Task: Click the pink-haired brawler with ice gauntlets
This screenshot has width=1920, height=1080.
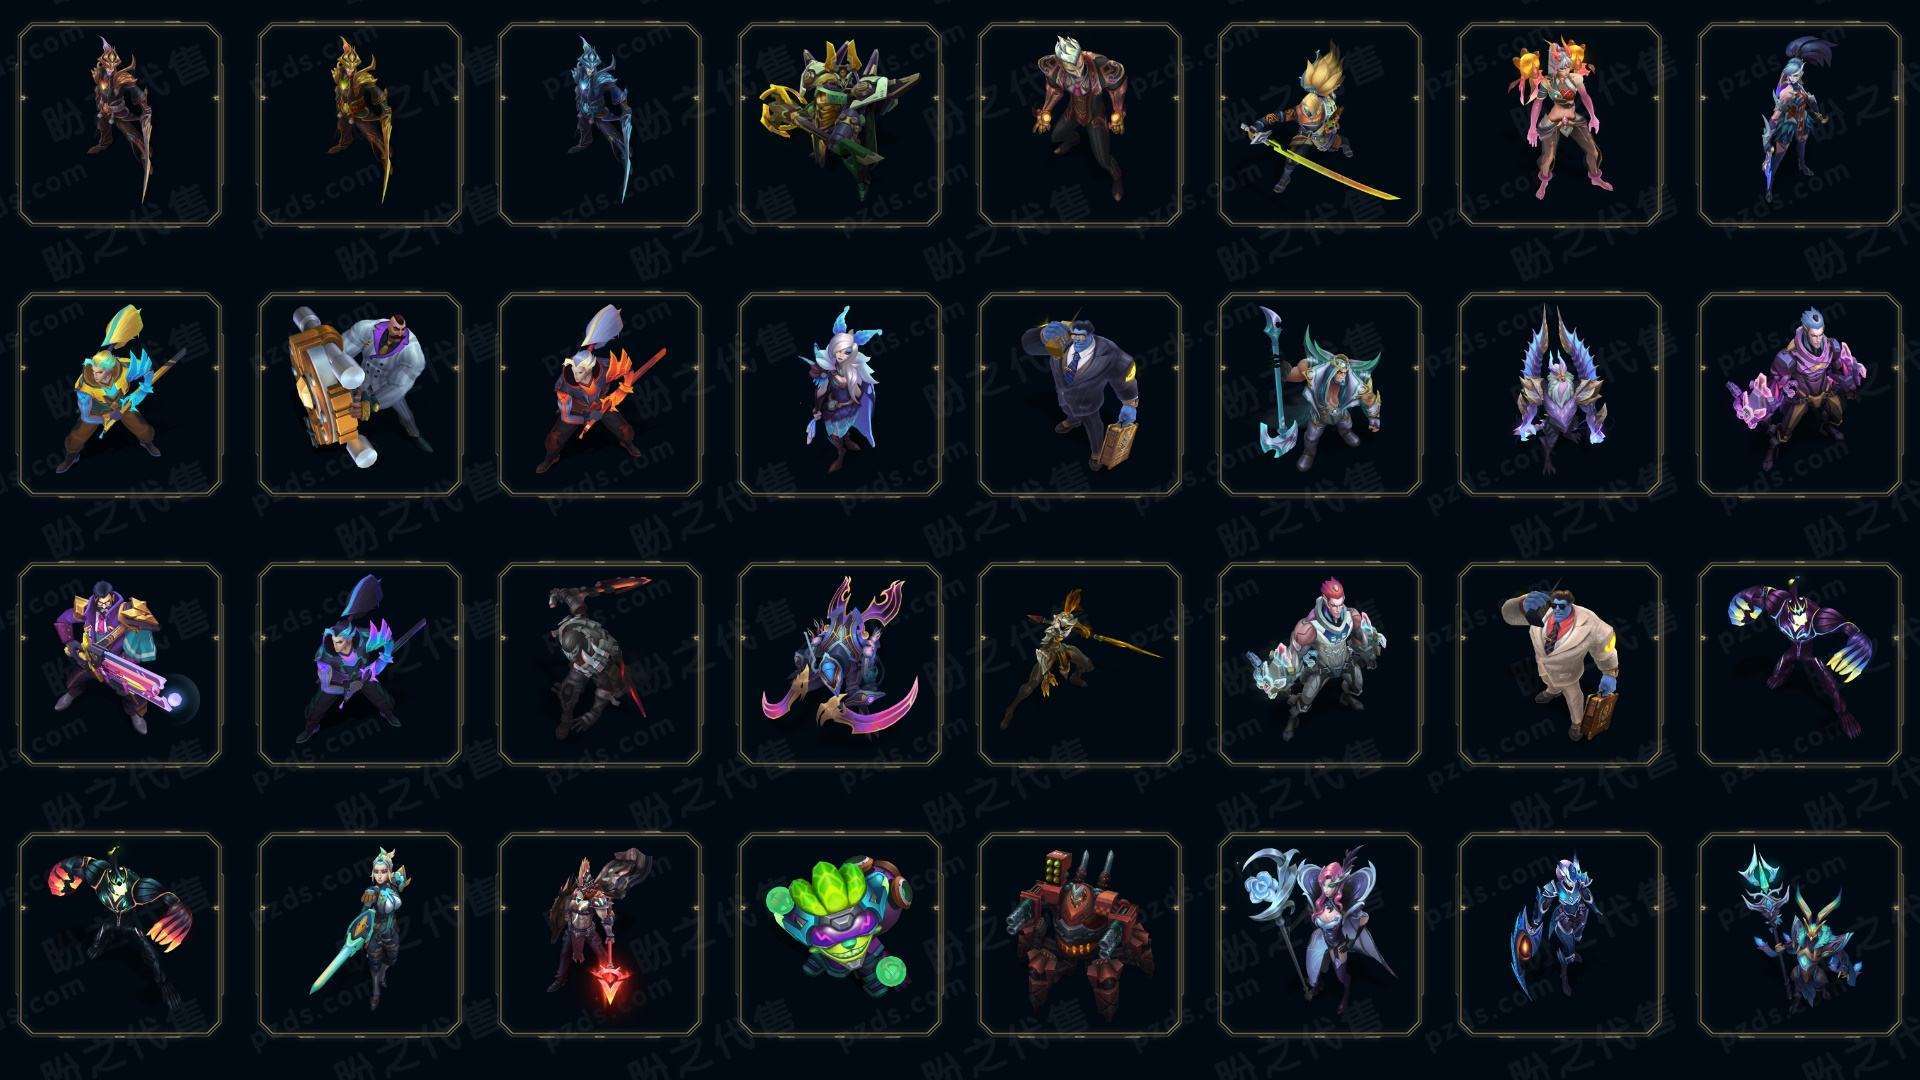Action: (x=1320, y=664)
